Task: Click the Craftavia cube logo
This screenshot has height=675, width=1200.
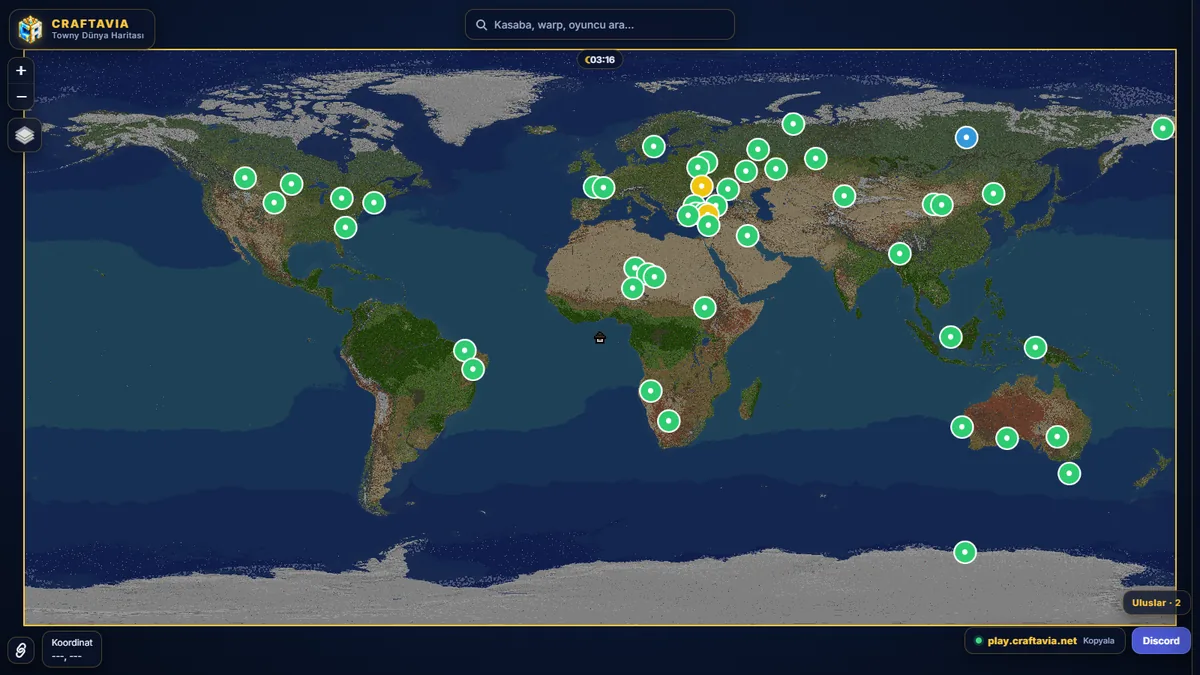Action: coord(31,29)
